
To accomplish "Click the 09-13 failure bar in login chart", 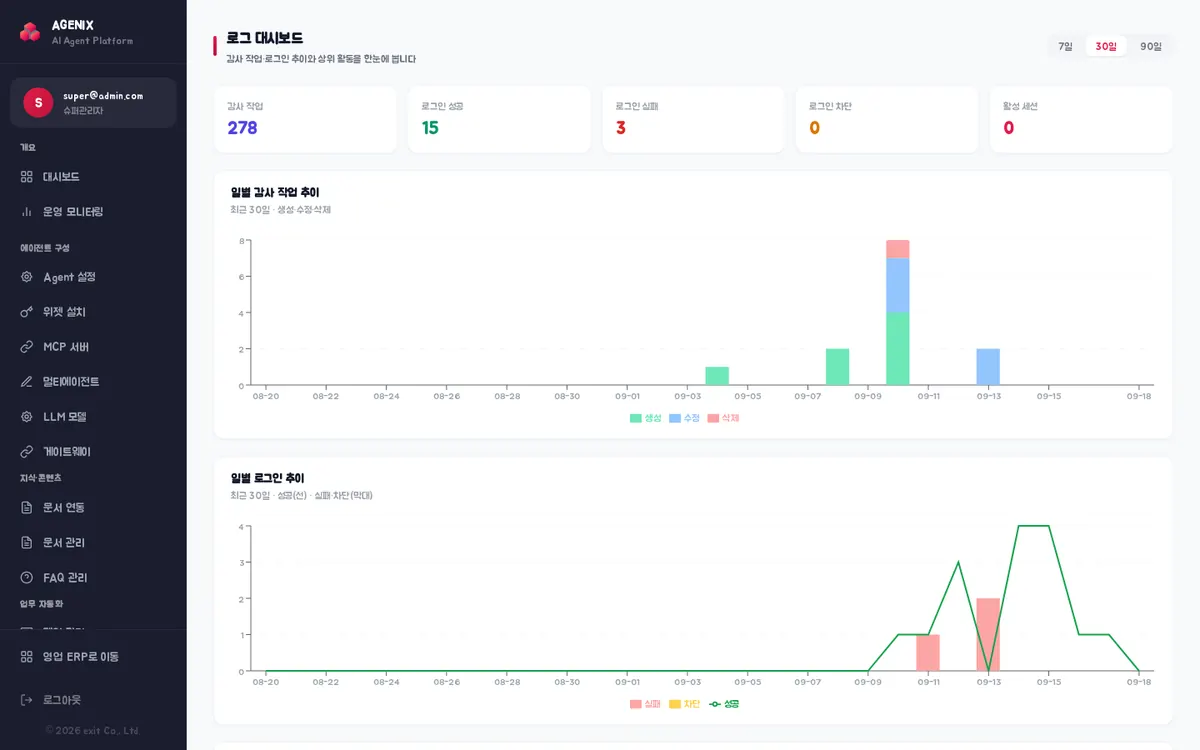I will click(x=988, y=635).
